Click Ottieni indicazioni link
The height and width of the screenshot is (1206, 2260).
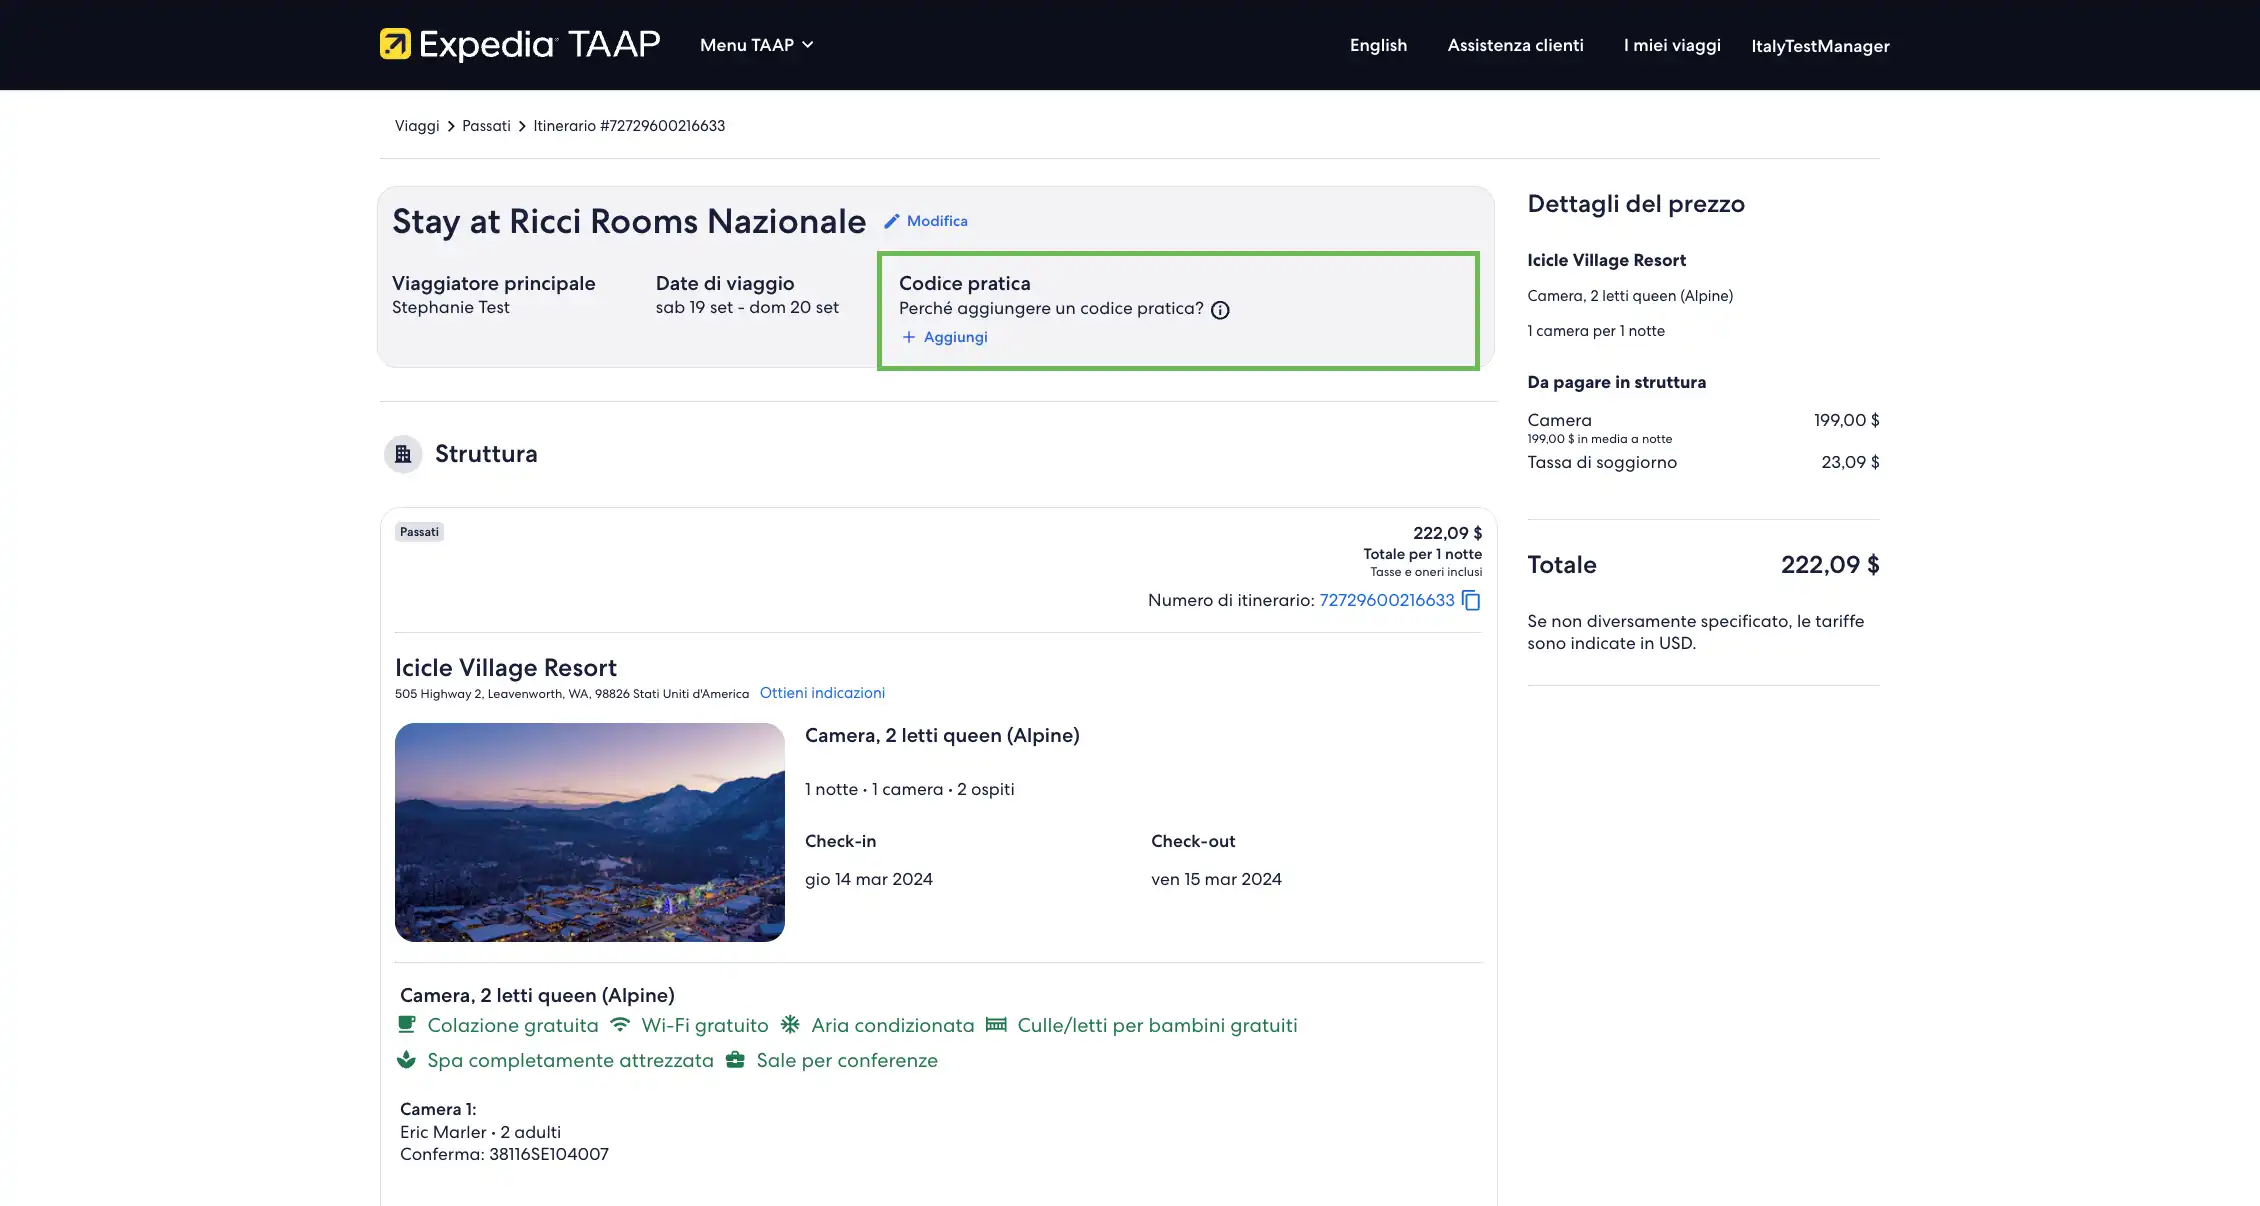click(822, 693)
